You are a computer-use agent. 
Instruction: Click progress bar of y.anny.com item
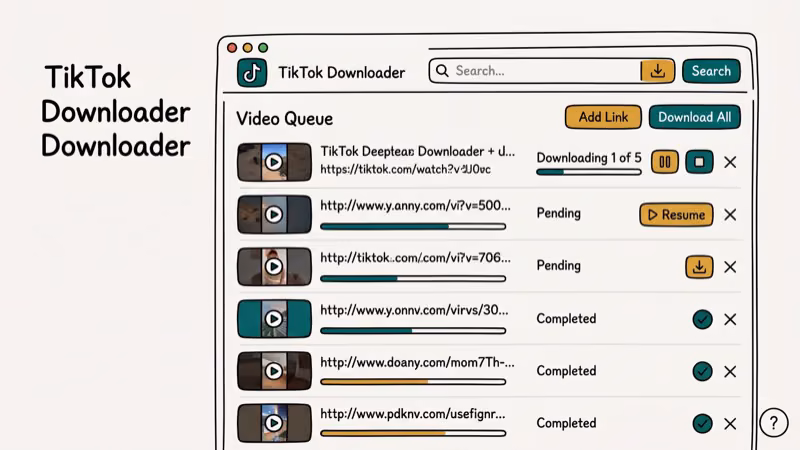(413, 227)
